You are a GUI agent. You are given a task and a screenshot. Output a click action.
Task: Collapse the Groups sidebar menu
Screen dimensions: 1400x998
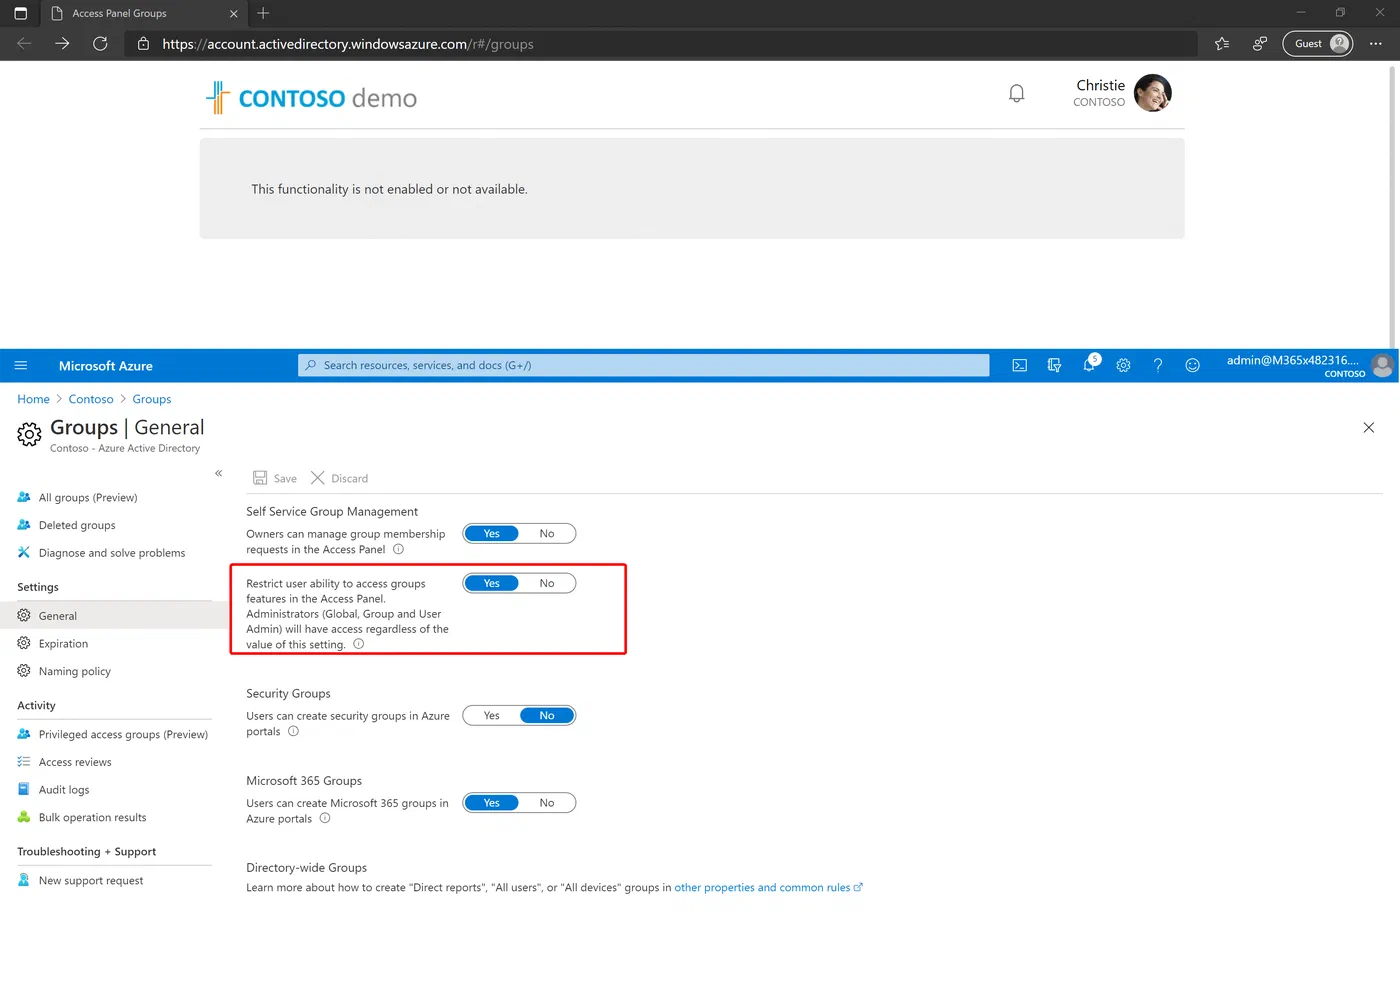tap(218, 473)
